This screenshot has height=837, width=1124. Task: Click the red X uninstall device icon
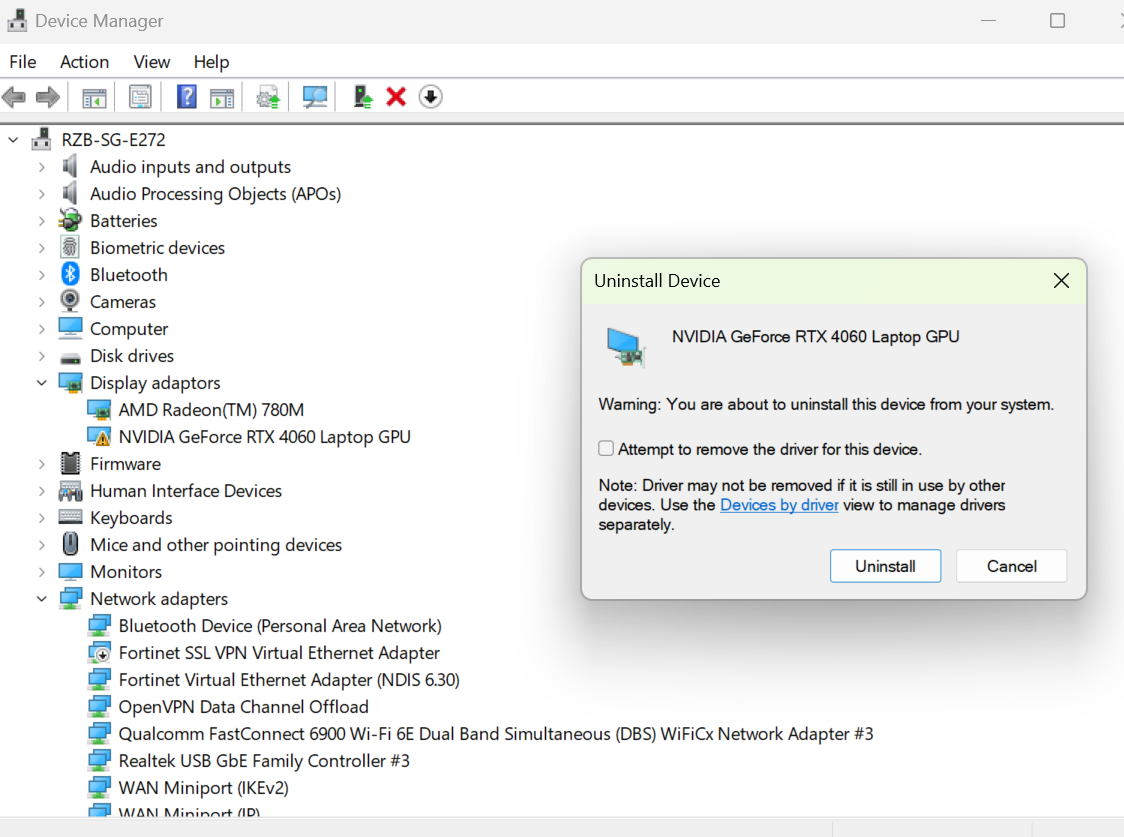(x=396, y=97)
